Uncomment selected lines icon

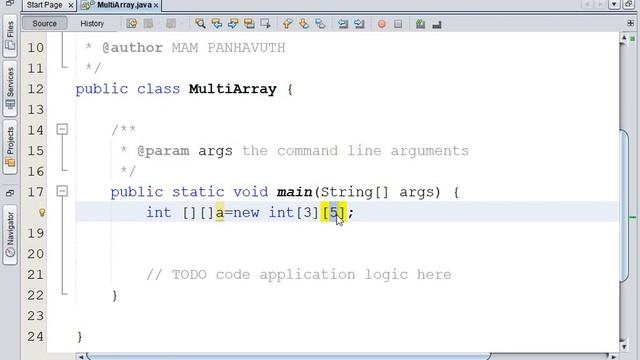tap(437, 24)
